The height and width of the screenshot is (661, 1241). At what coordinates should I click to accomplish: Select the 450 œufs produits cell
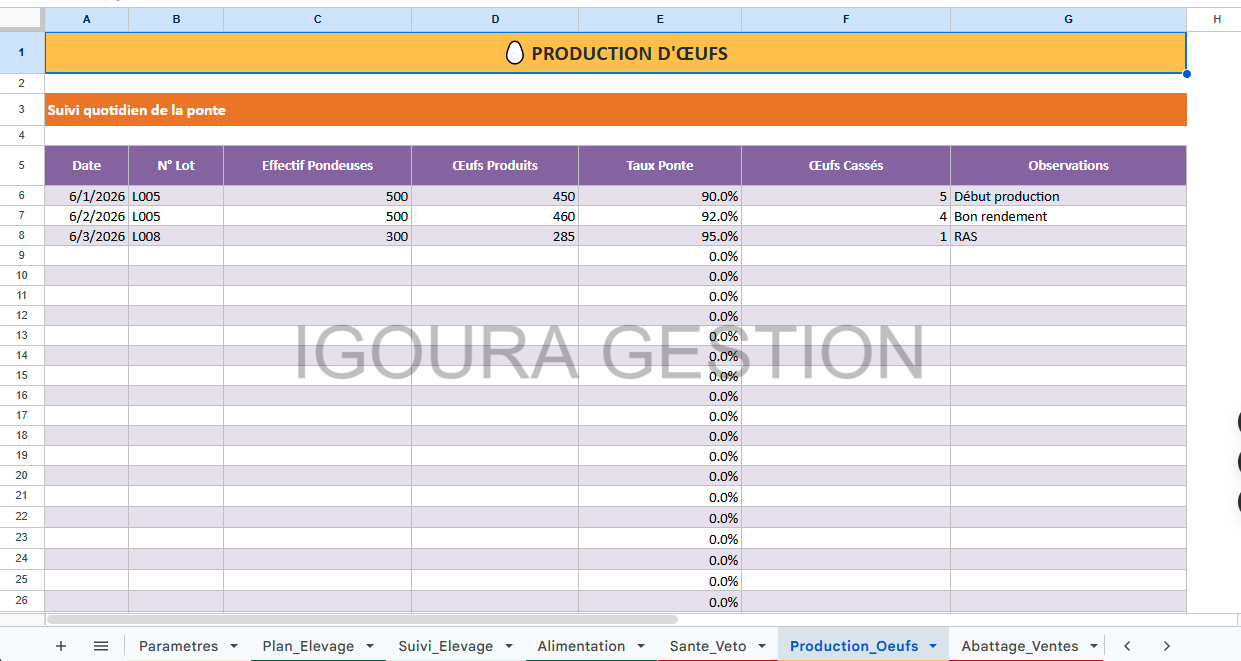[x=495, y=196]
